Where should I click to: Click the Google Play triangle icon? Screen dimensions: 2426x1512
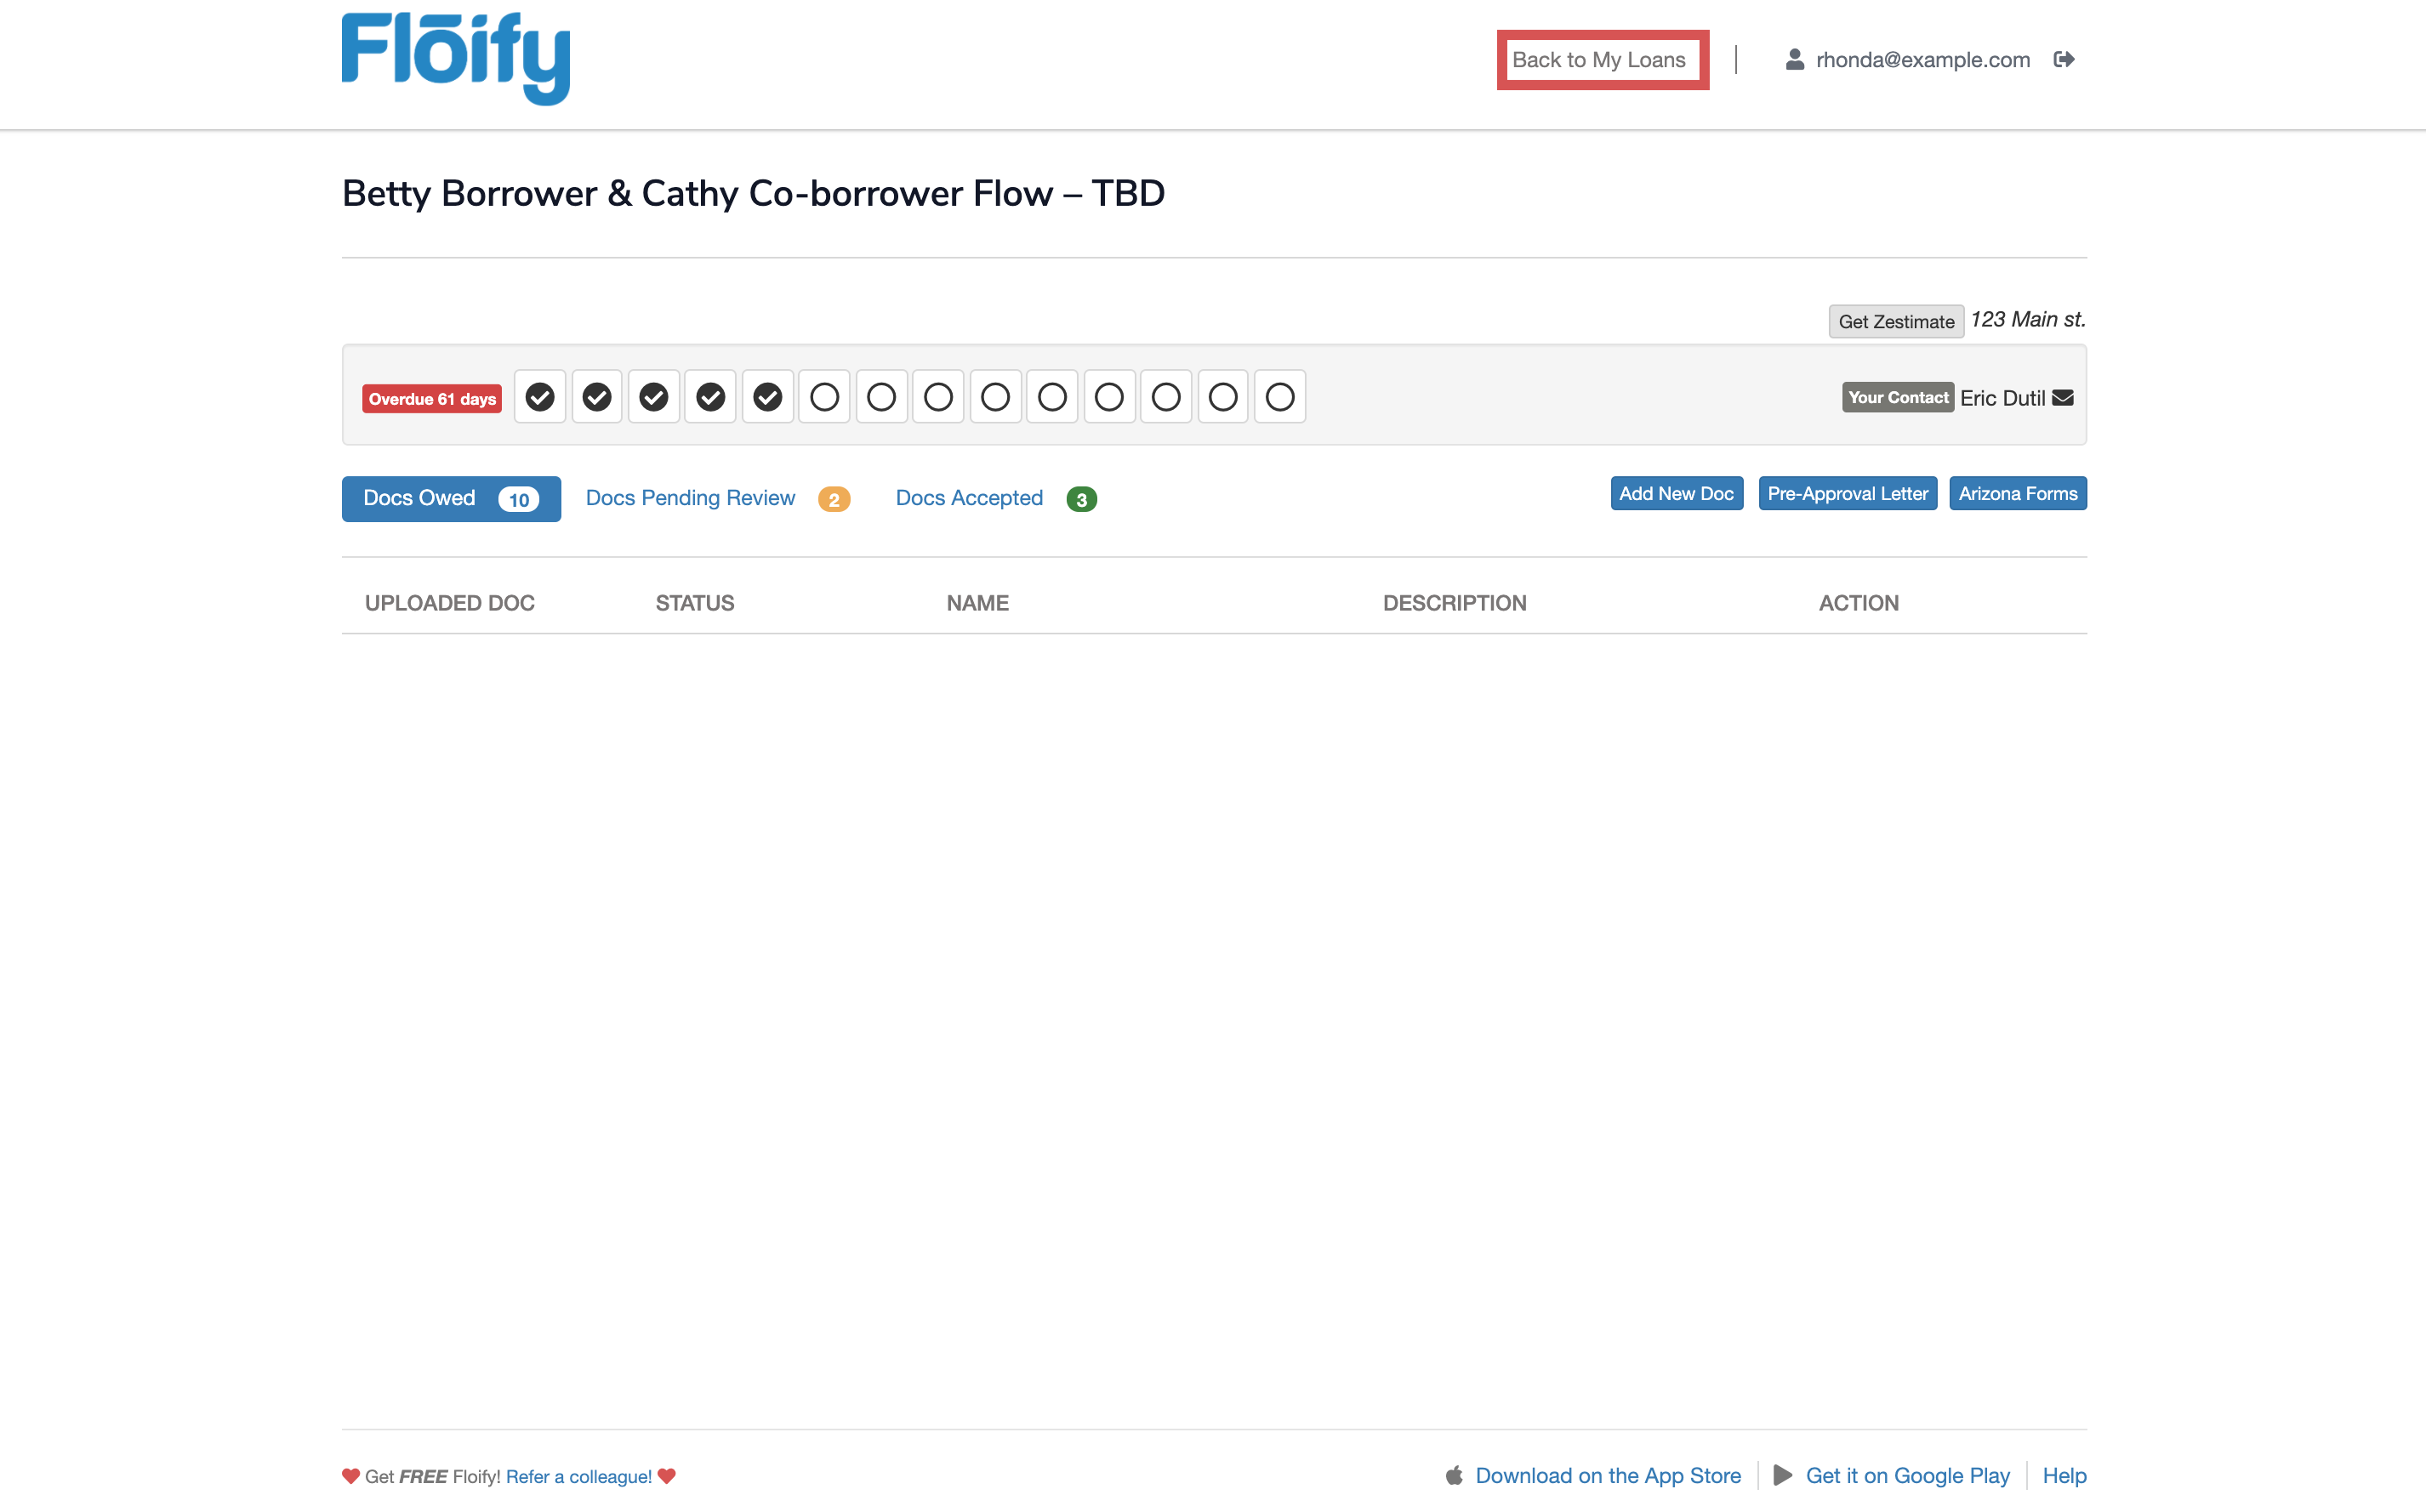coord(1782,1475)
